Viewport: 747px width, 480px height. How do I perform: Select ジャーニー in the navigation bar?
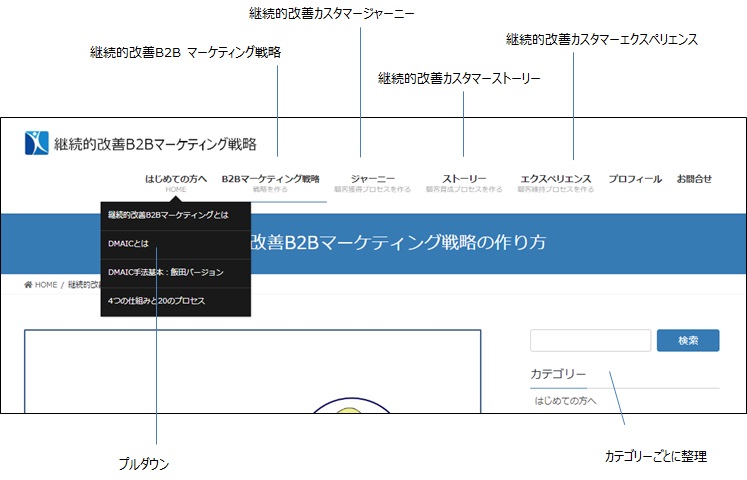coord(373,183)
